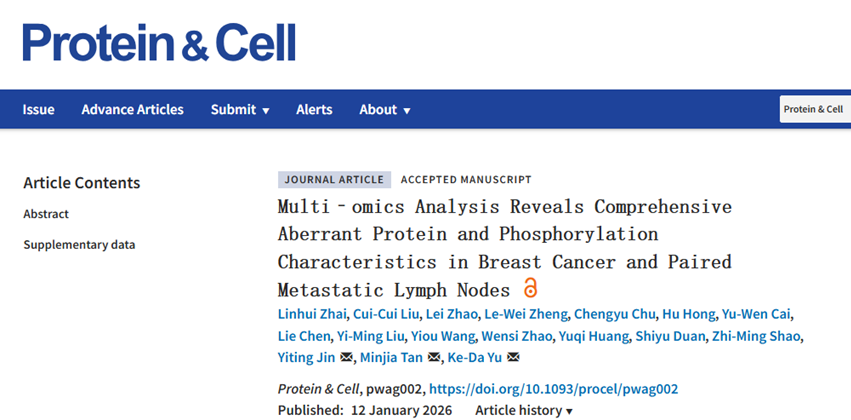Click the mail icon next to Ke-Da Yu
Screen dimensions: 851x420
[x=513, y=358]
